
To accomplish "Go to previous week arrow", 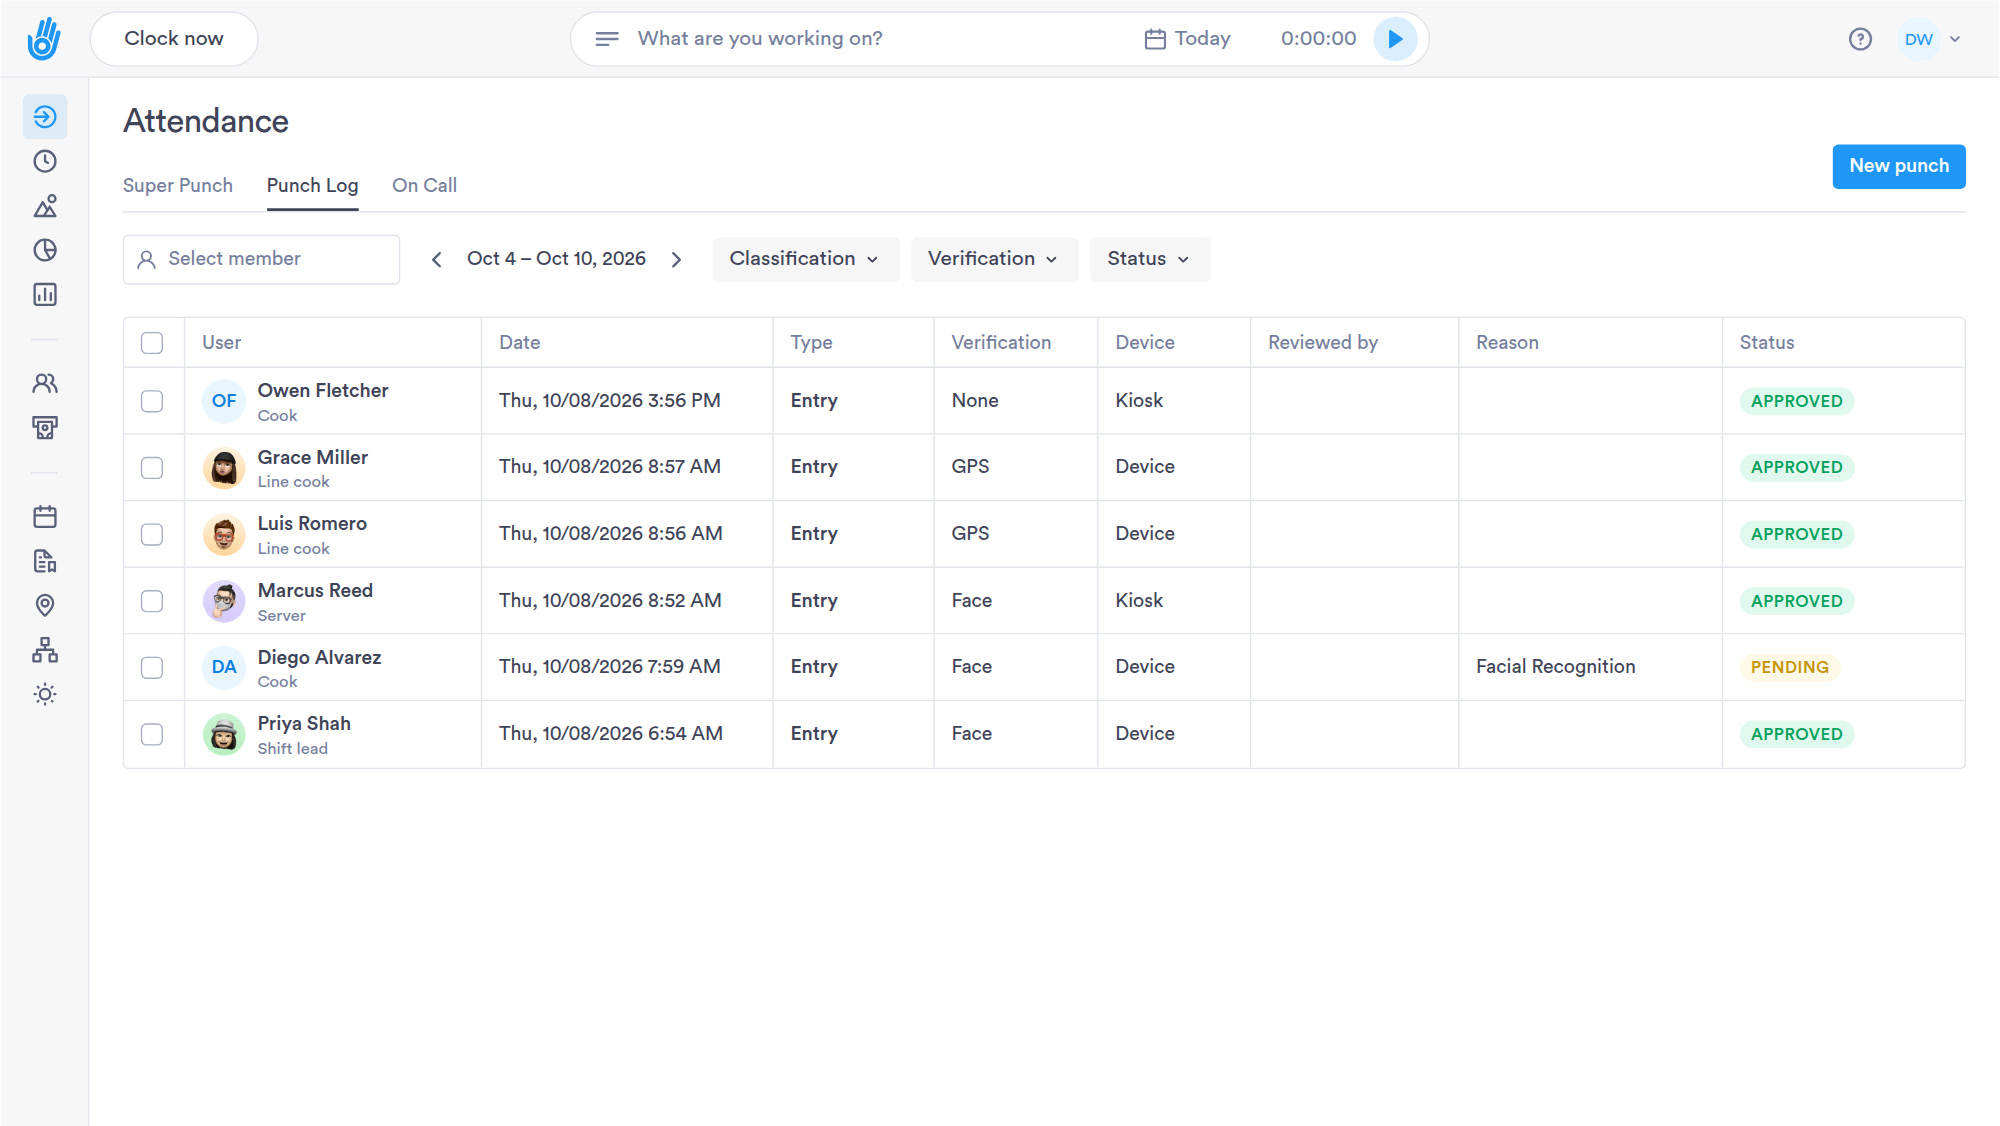I will [x=437, y=260].
